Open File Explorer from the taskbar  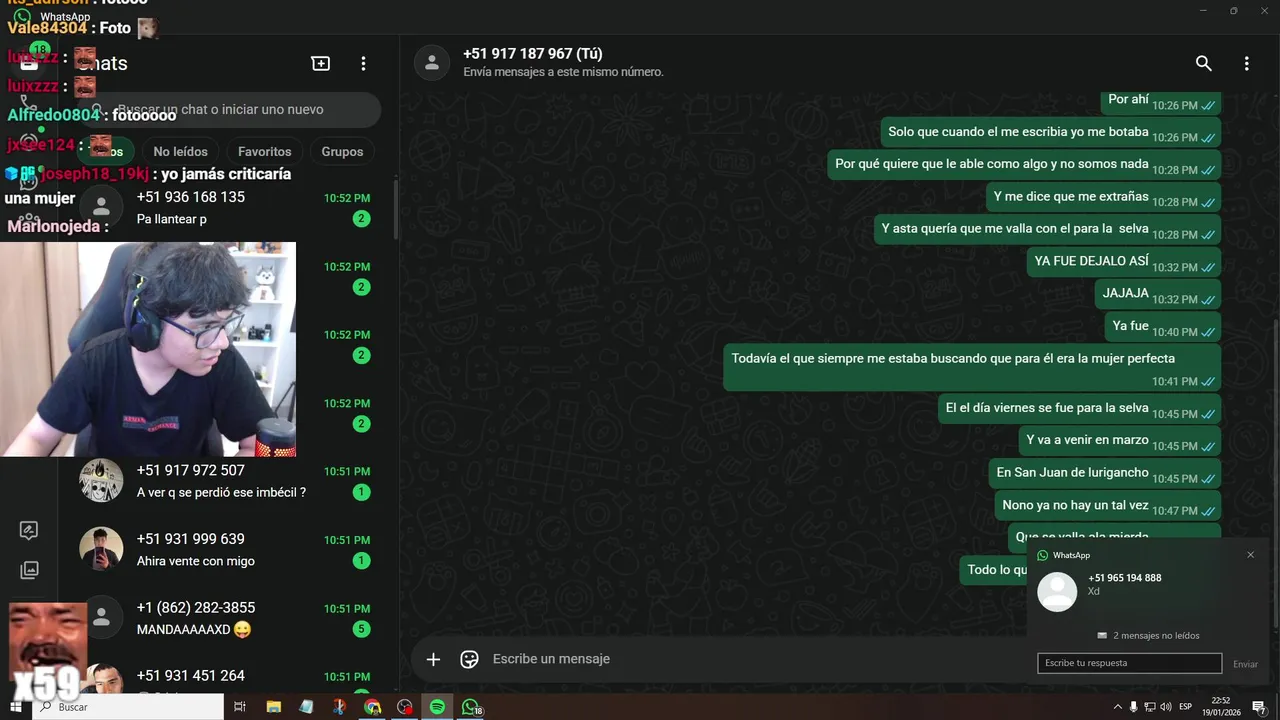[x=273, y=707]
